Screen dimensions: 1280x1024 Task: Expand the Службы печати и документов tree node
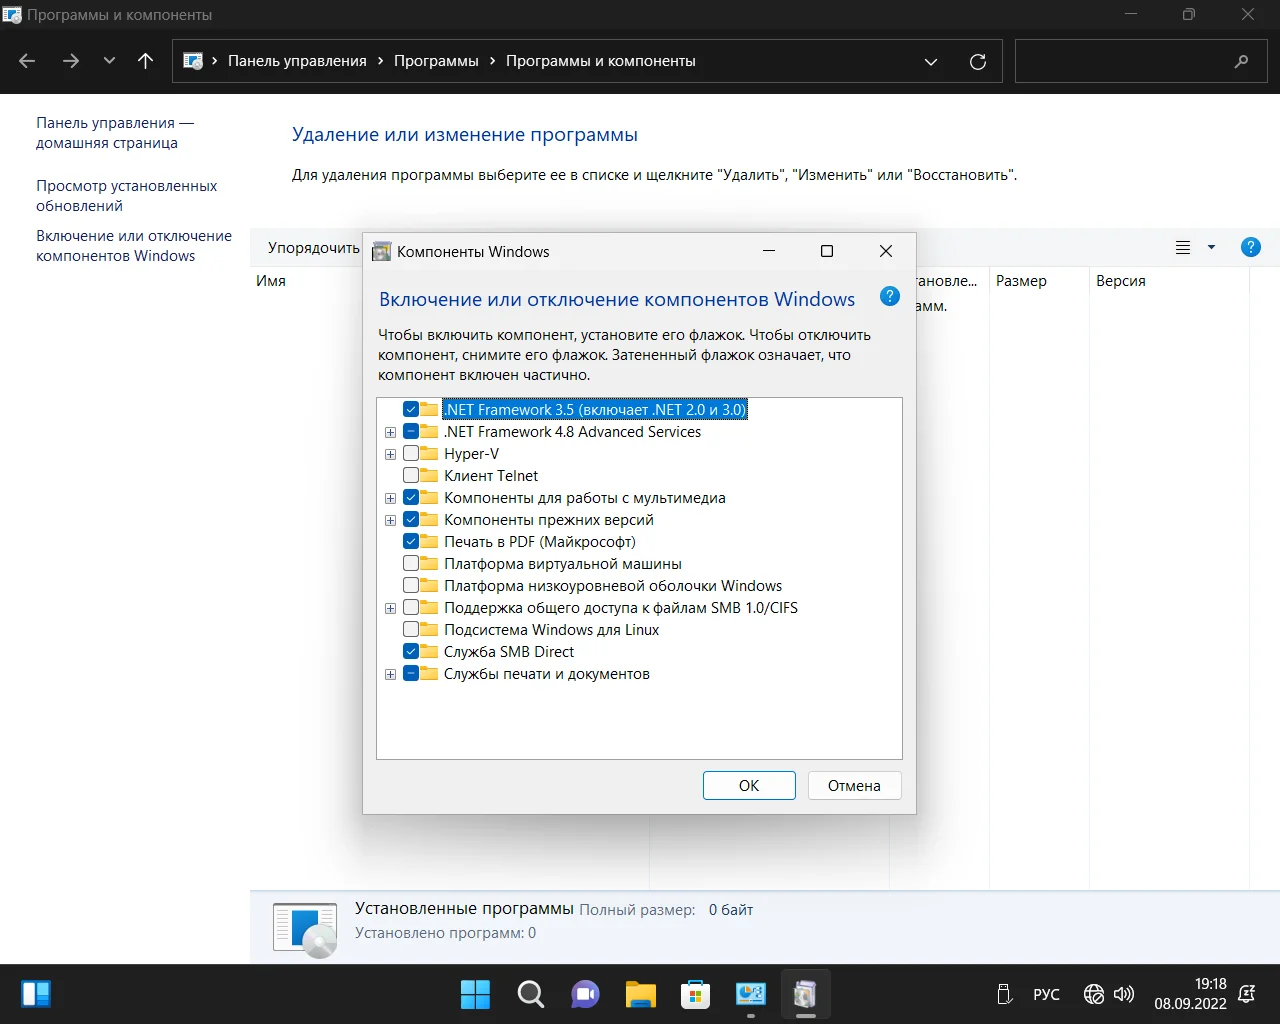pos(390,675)
